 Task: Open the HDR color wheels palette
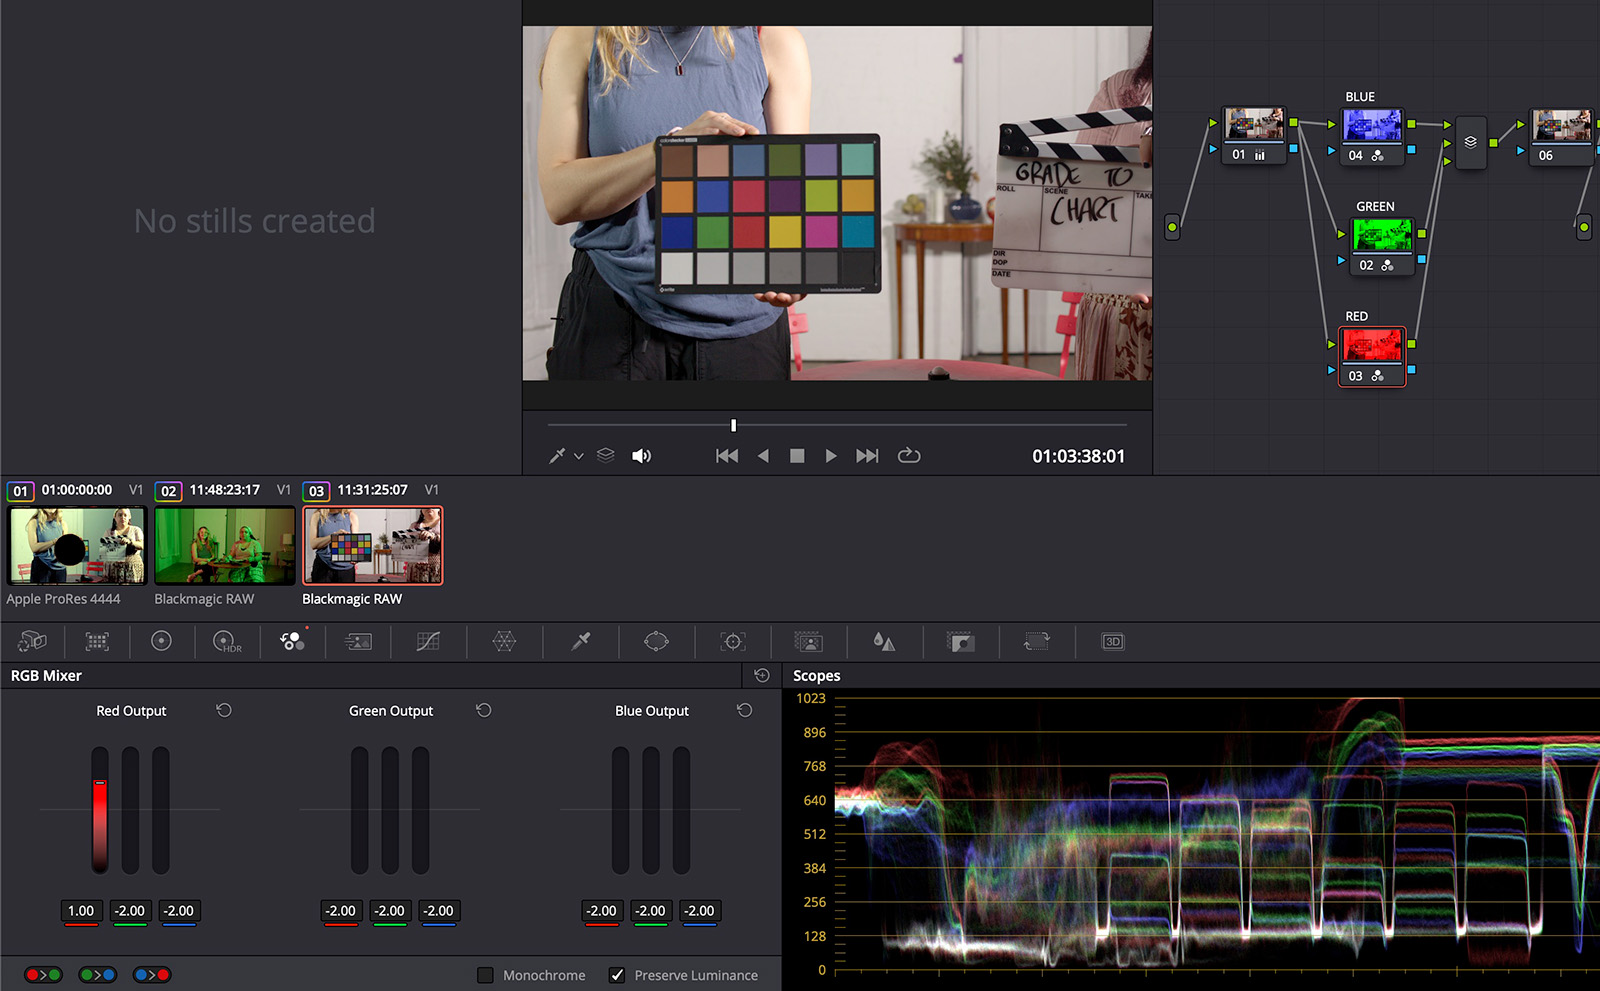[x=227, y=641]
